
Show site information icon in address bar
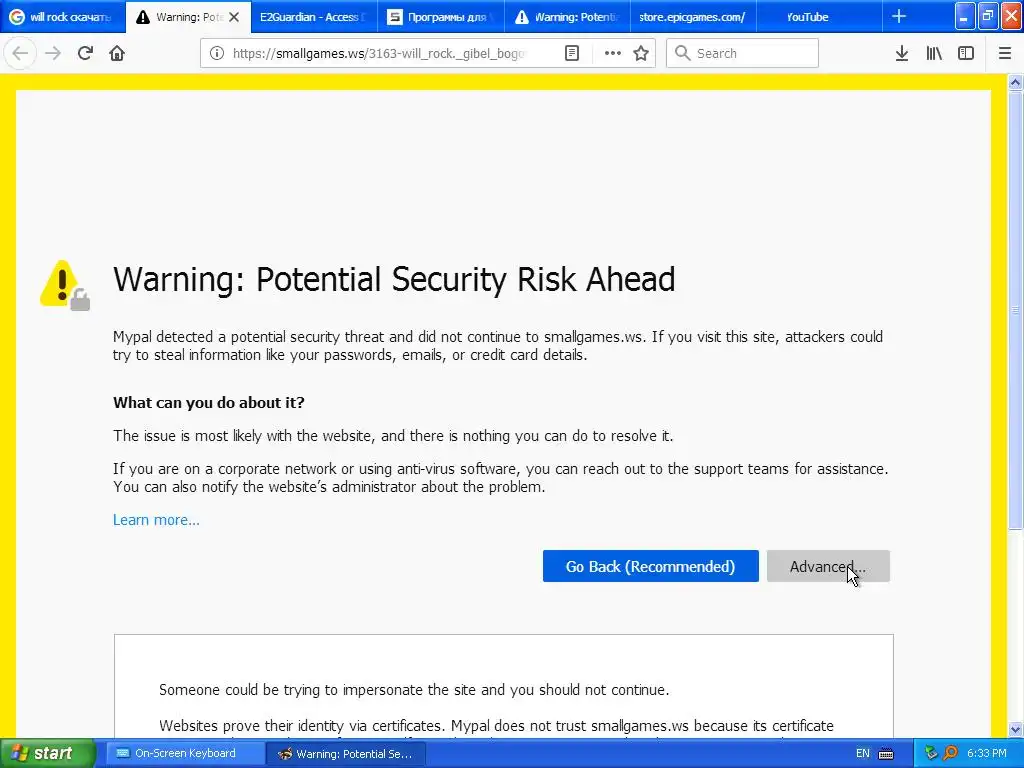coord(217,53)
